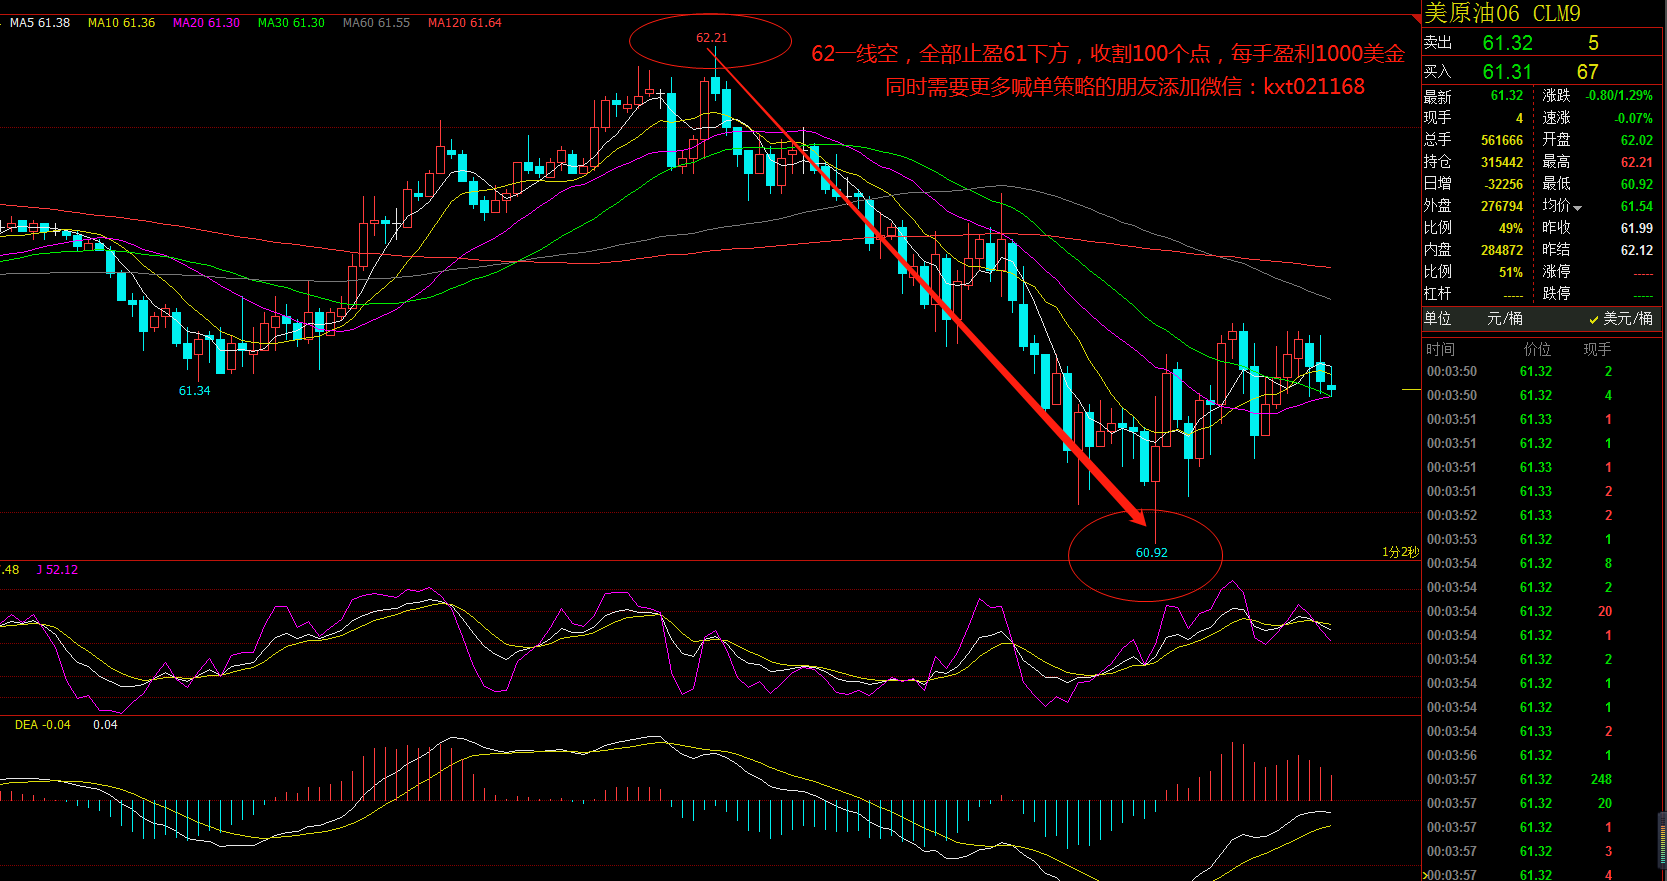Click the 内盘 比例 value 51%
Screen dimensions: 1667x881
point(1511,272)
